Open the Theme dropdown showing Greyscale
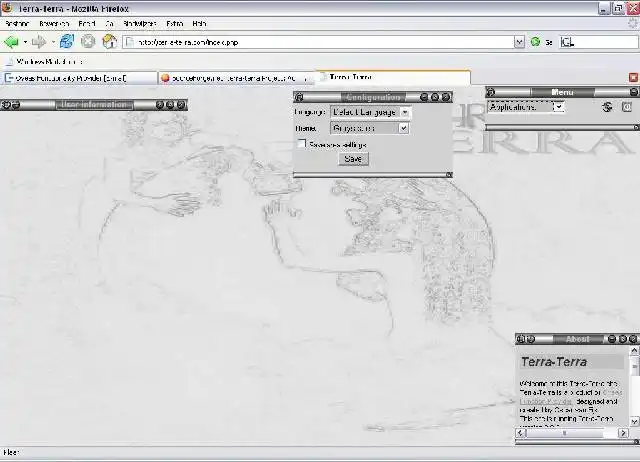Image resolution: width=640 pixels, height=462 pixels. tap(369, 128)
